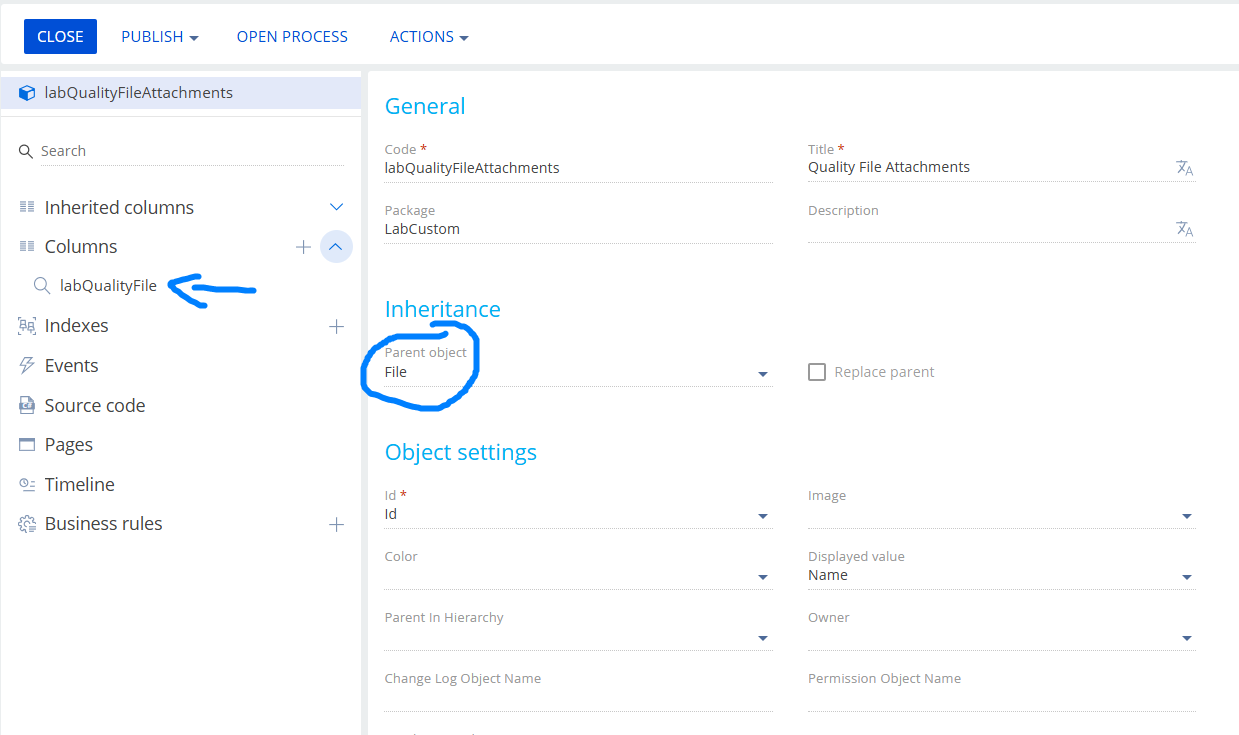
Task: Add a business rule with plus icon
Action: (336, 524)
